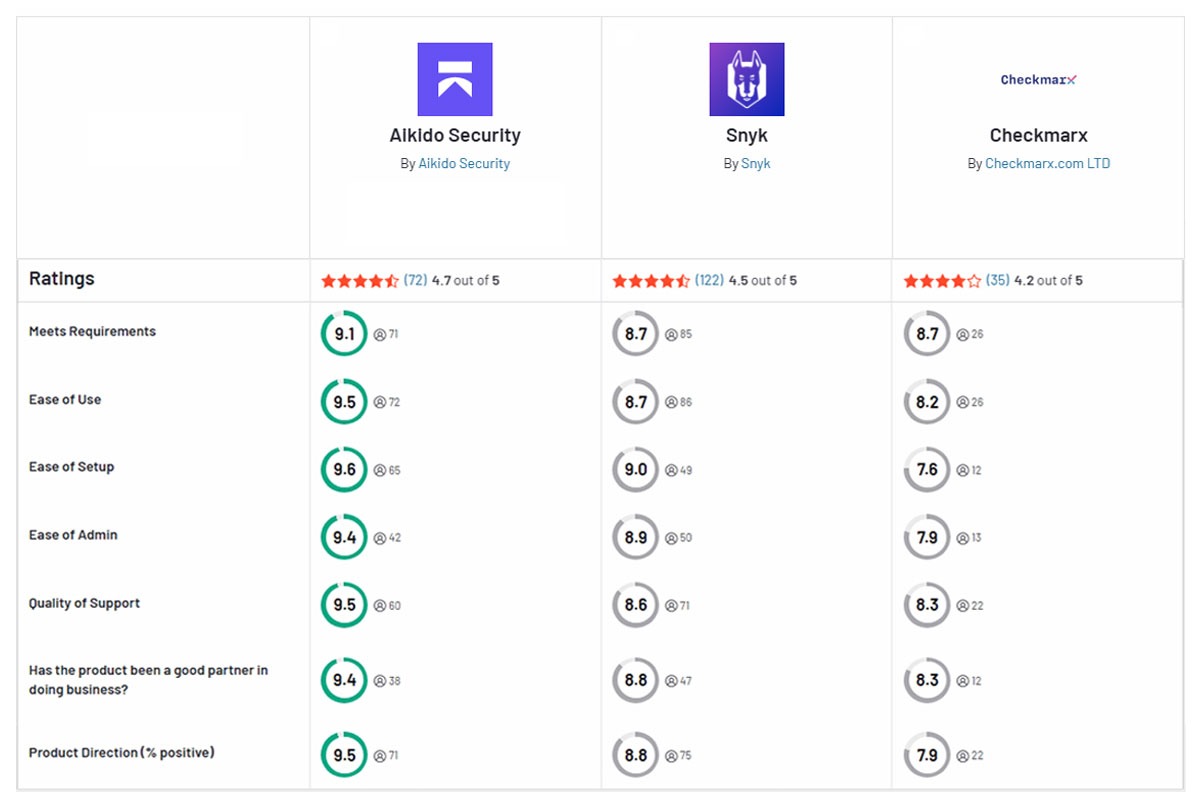Follow the Snyk vendor link
This screenshot has height=800, width=1200.
(756, 163)
